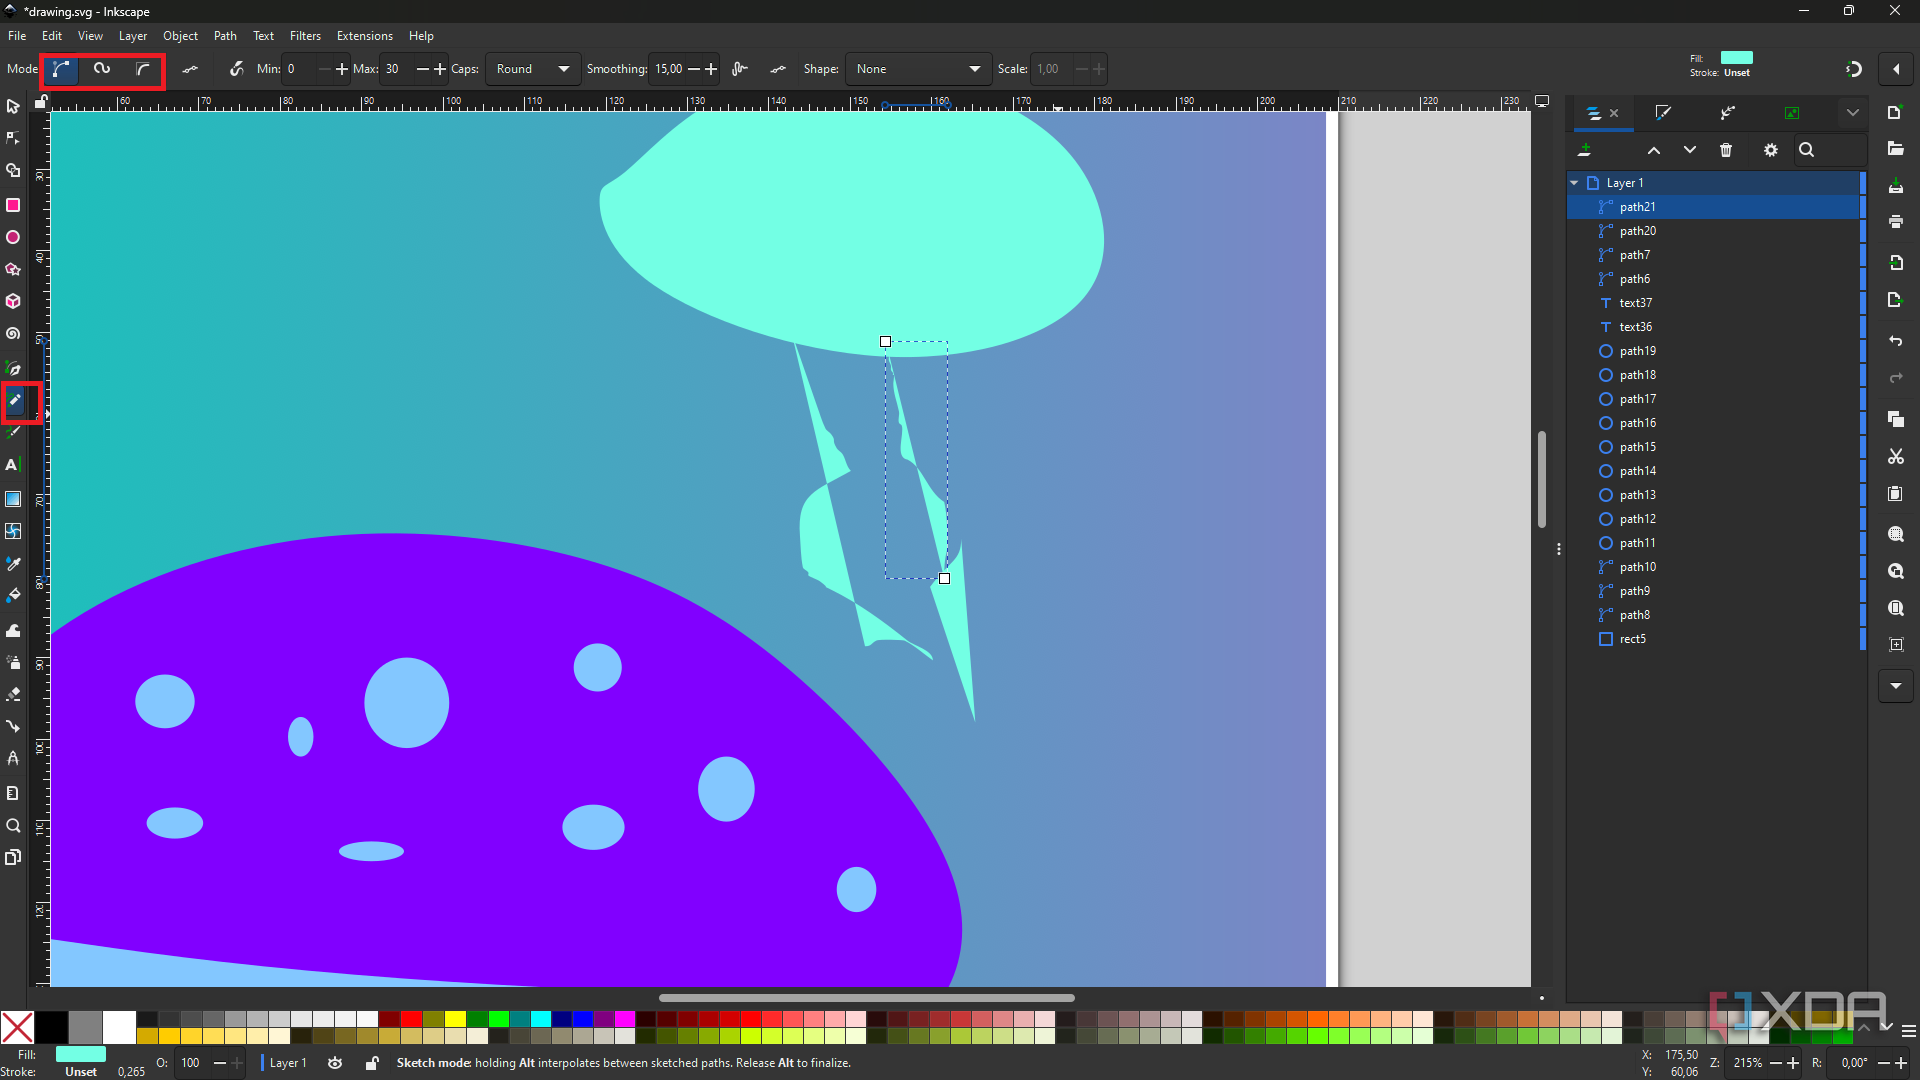Toggle current layer visibility eye in status bar
Screen dimensions: 1920x1080
point(335,1063)
